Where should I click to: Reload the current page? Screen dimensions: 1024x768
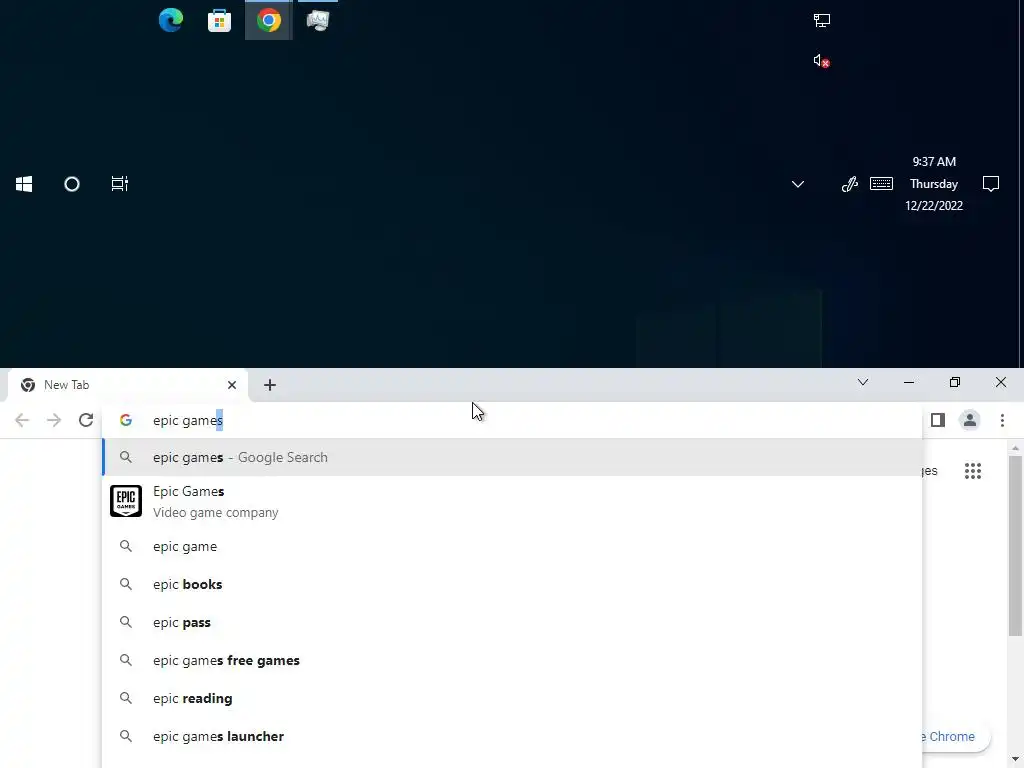86,420
